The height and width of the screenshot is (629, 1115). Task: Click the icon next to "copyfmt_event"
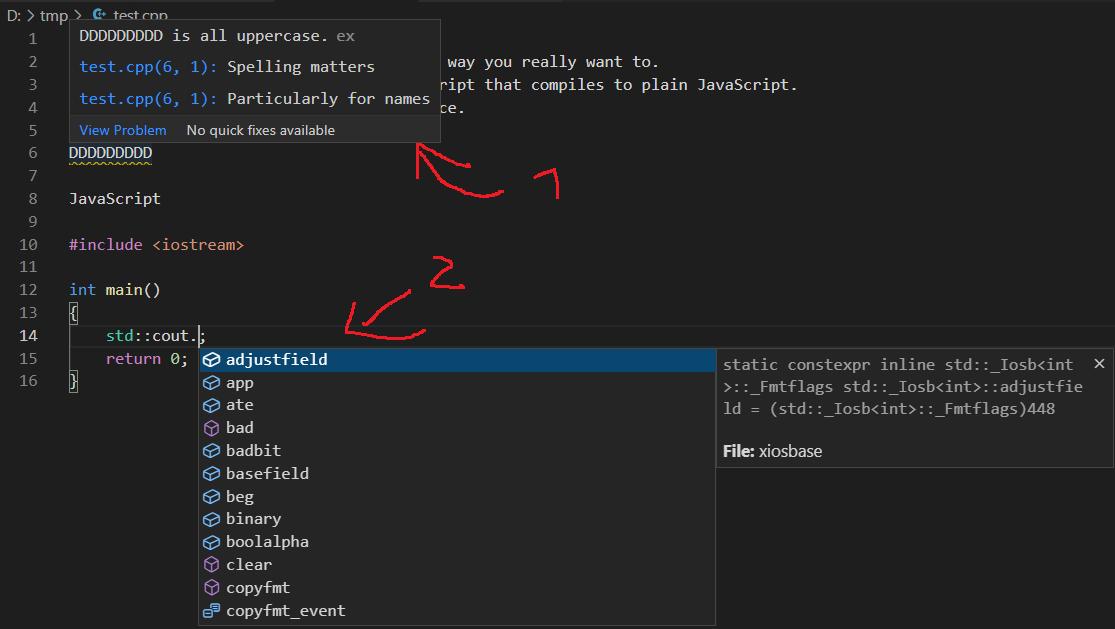pyautogui.click(x=212, y=610)
